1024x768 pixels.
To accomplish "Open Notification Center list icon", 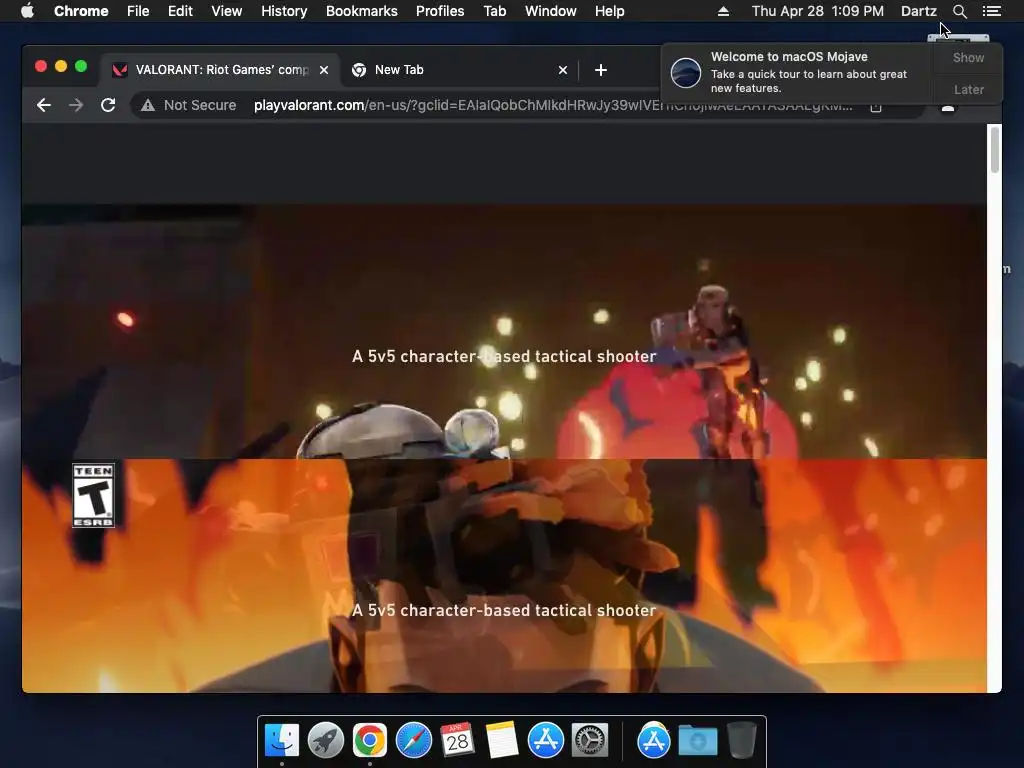I will (991, 11).
